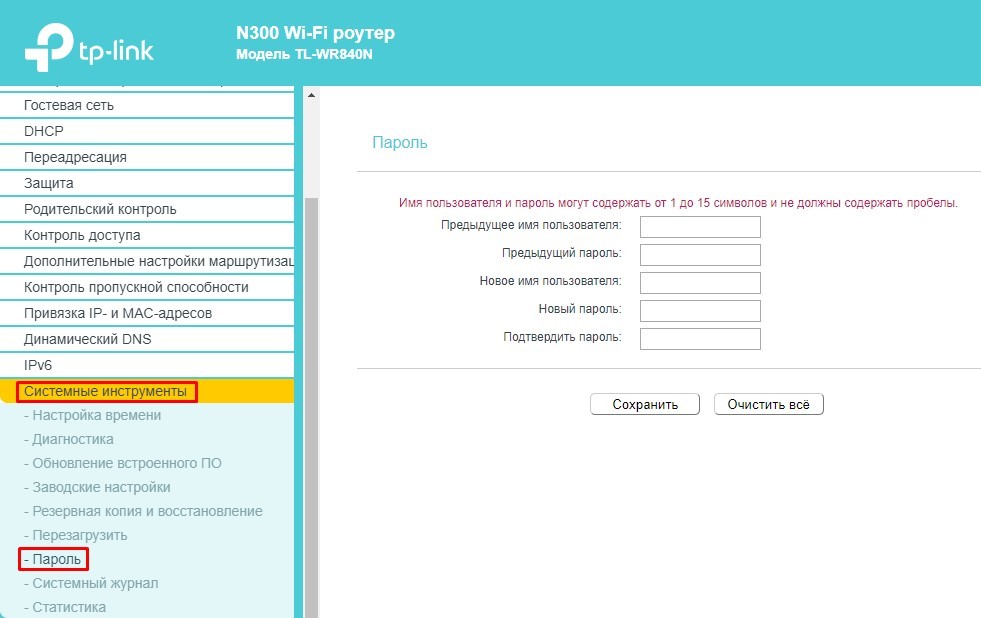The height and width of the screenshot is (618, 981).
Task: Select Переадресация in the sidebar
Action: coord(75,157)
